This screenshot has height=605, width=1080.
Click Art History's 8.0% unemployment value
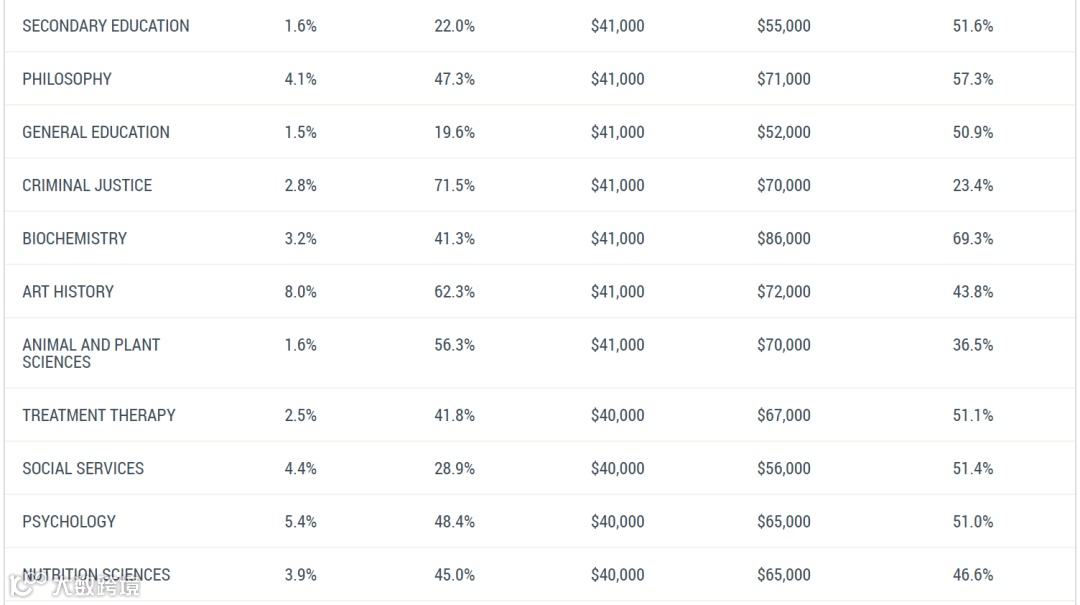pyautogui.click(x=300, y=291)
